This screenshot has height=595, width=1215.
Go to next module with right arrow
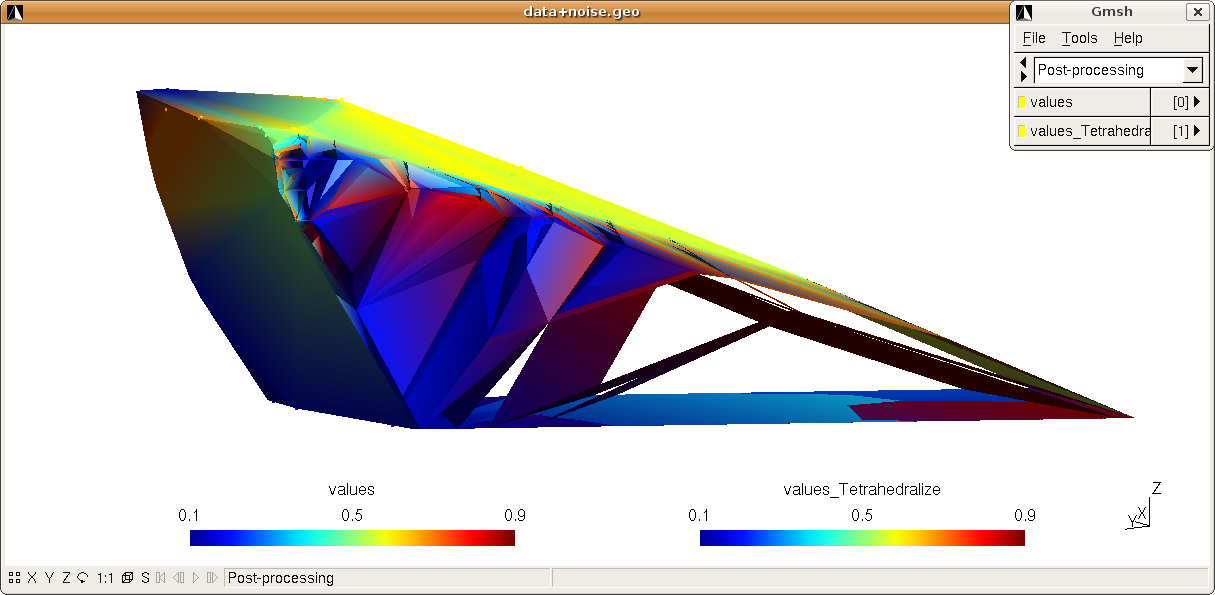[x=1023, y=77]
